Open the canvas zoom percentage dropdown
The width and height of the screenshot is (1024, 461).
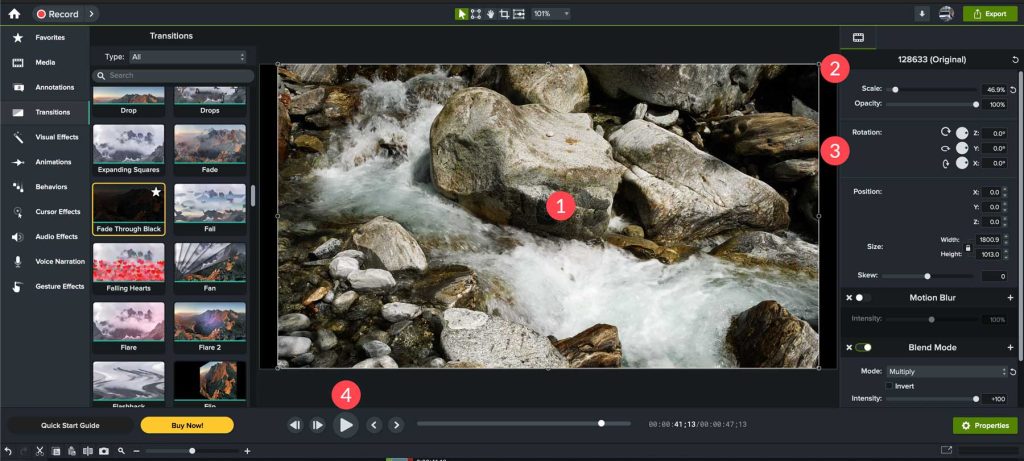[551, 14]
